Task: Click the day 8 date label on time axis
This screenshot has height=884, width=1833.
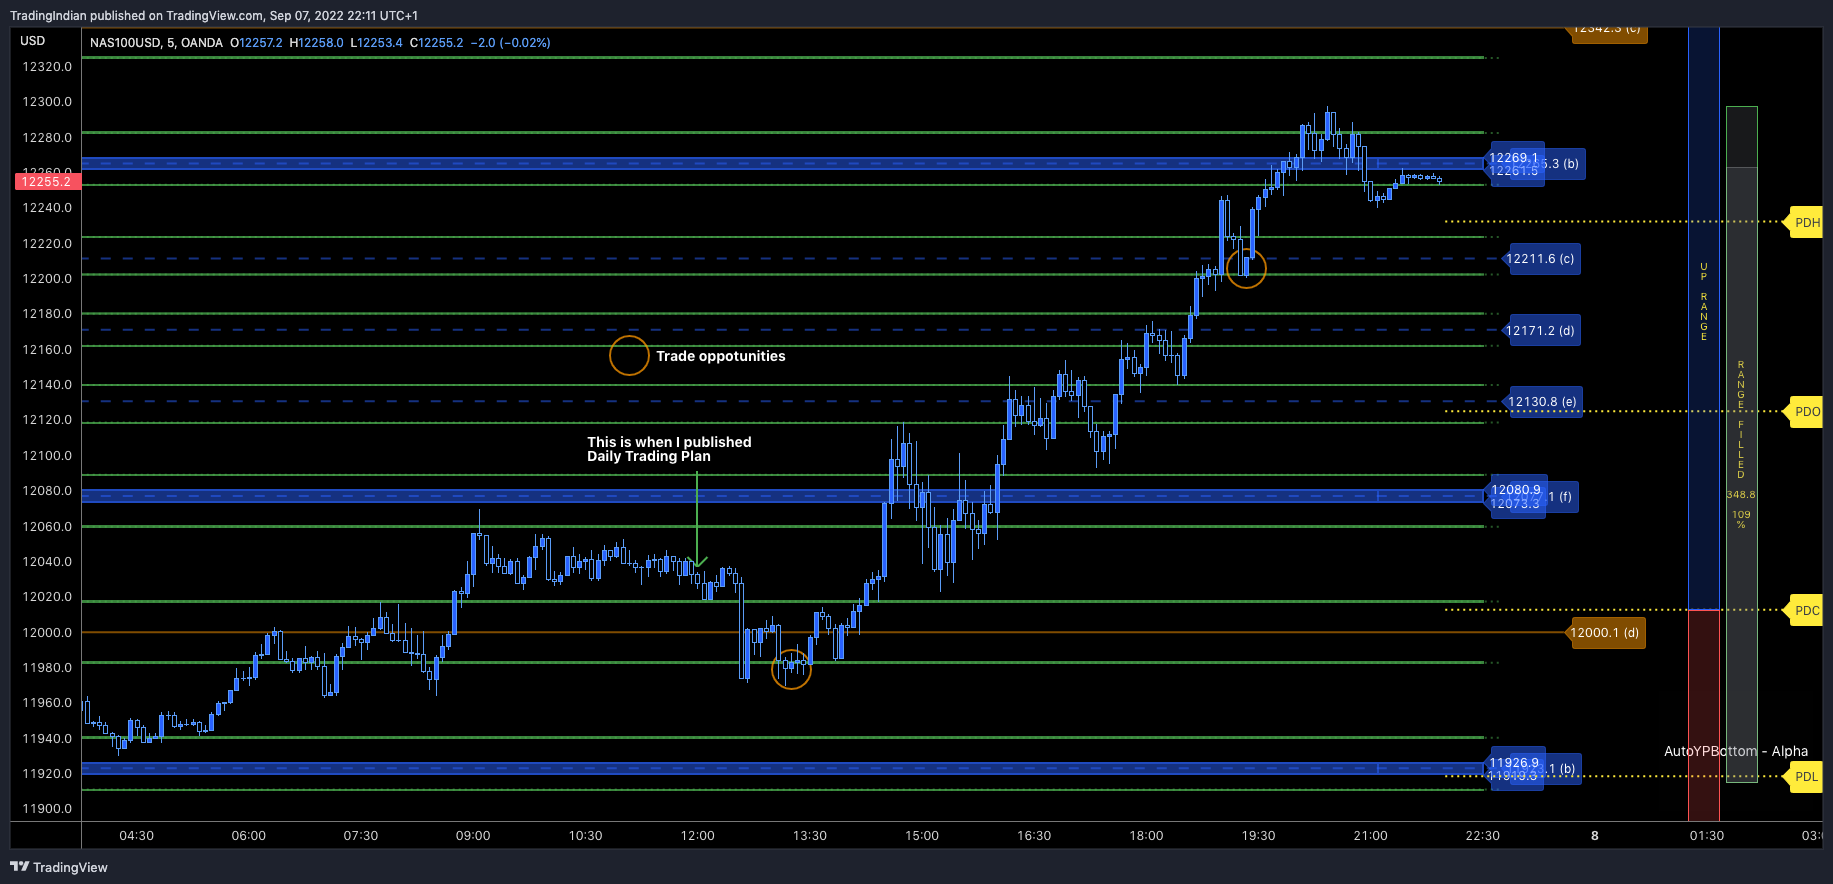Action: coord(1595,836)
